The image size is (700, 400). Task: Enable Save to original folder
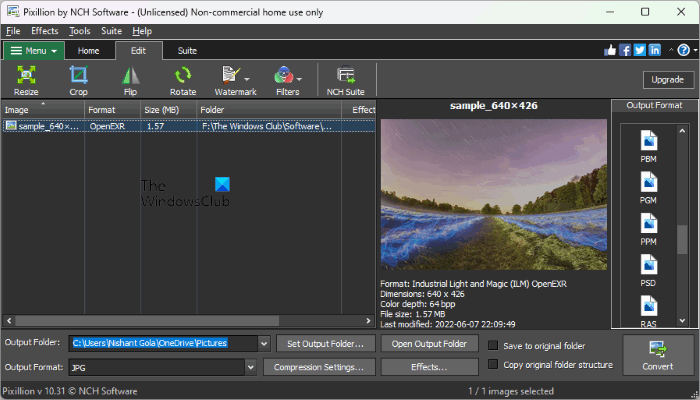[493, 346]
